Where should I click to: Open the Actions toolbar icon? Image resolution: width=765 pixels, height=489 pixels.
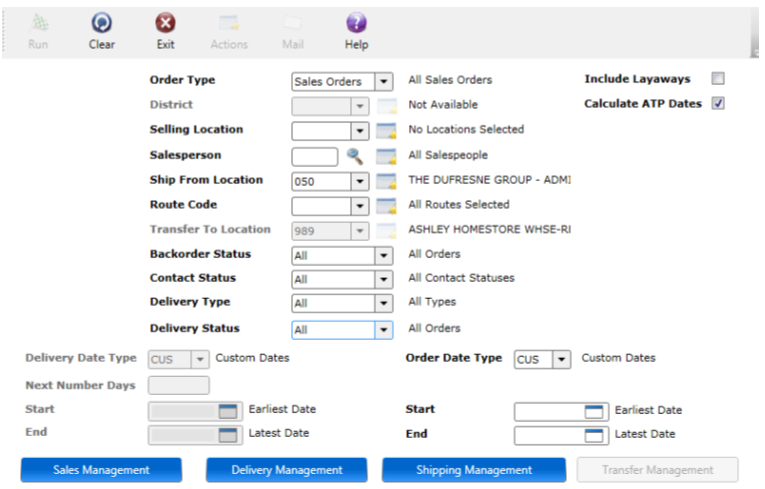(229, 23)
